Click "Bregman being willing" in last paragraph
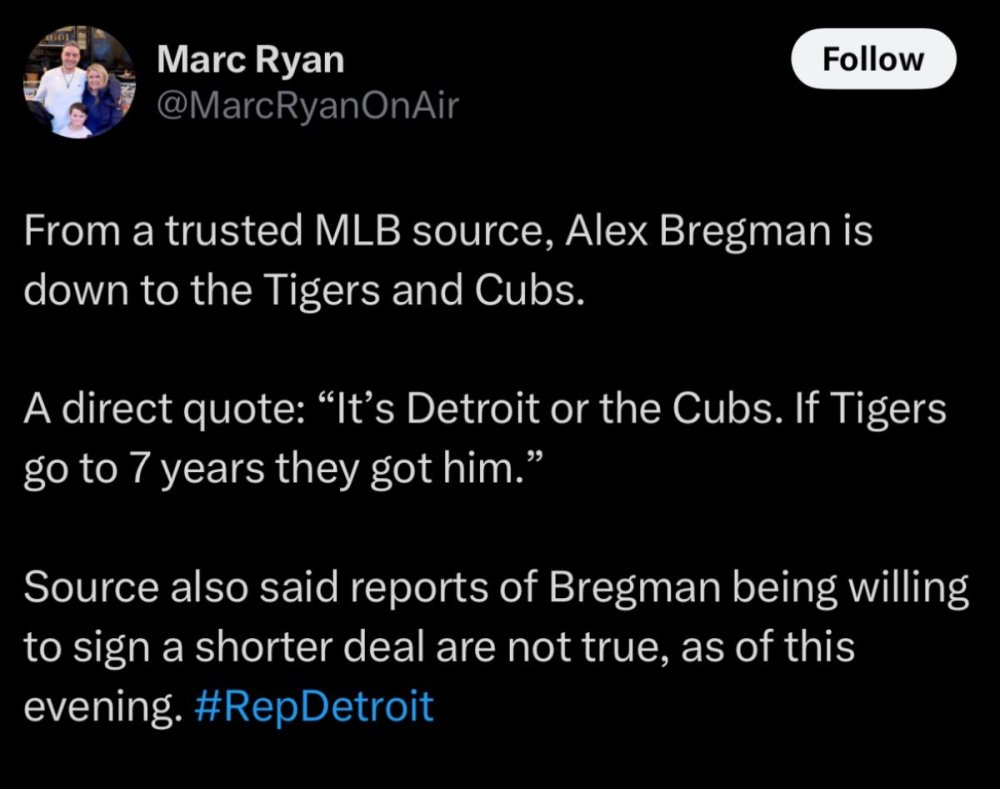 pos(760,587)
